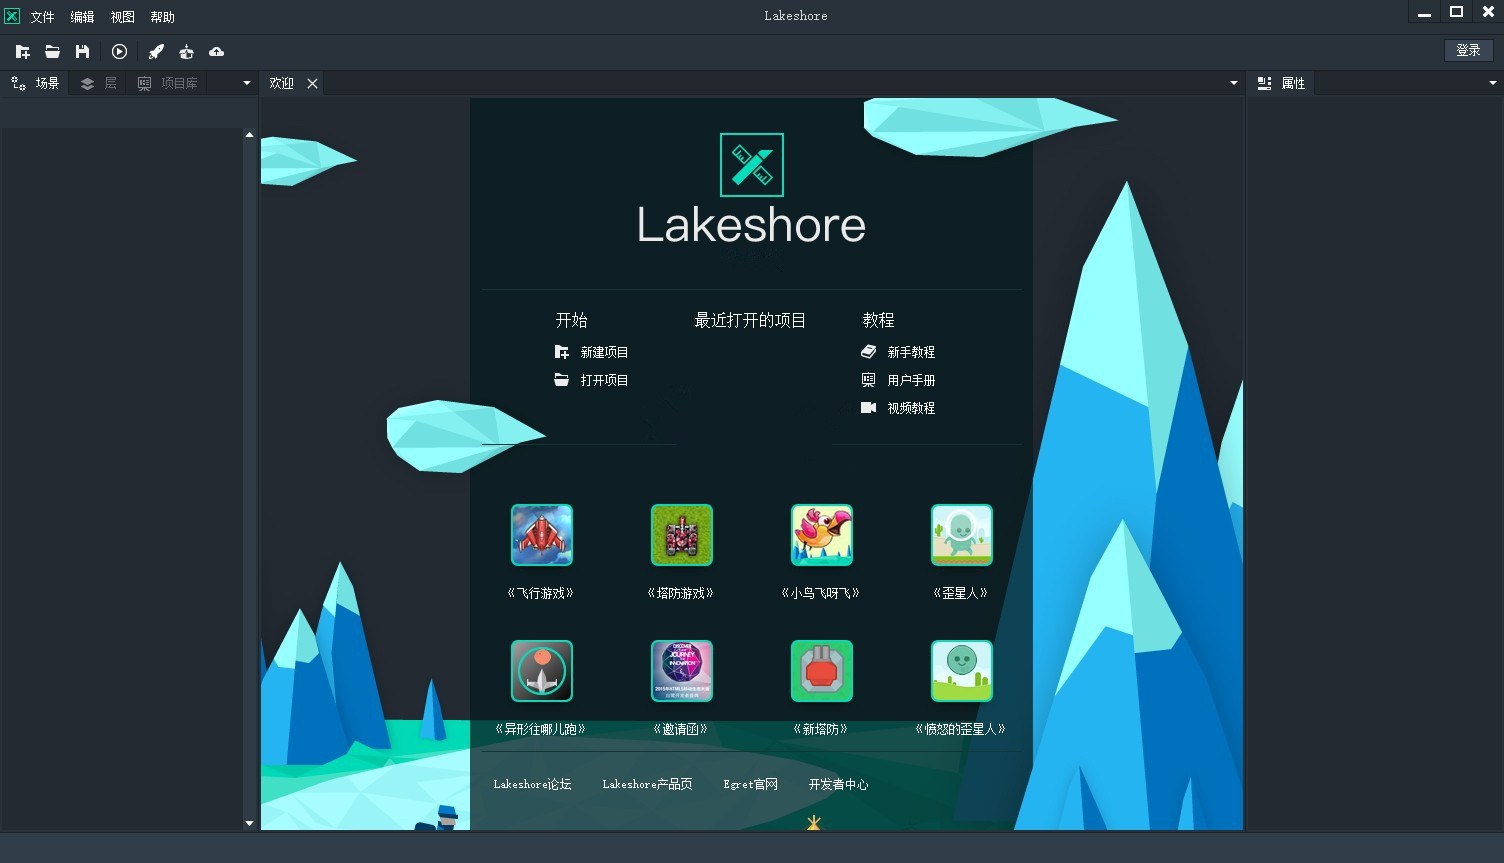
Task: Switch to the 场景 (Scene) panel
Action: [x=36, y=83]
